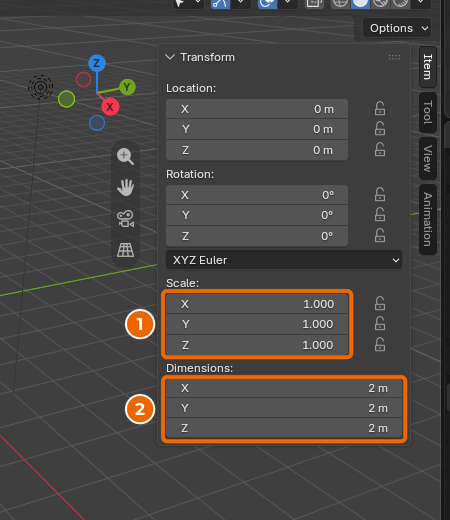Lock the Location Z value
Image resolution: width=450 pixels, height=520 pixels.
click(380, 150)
